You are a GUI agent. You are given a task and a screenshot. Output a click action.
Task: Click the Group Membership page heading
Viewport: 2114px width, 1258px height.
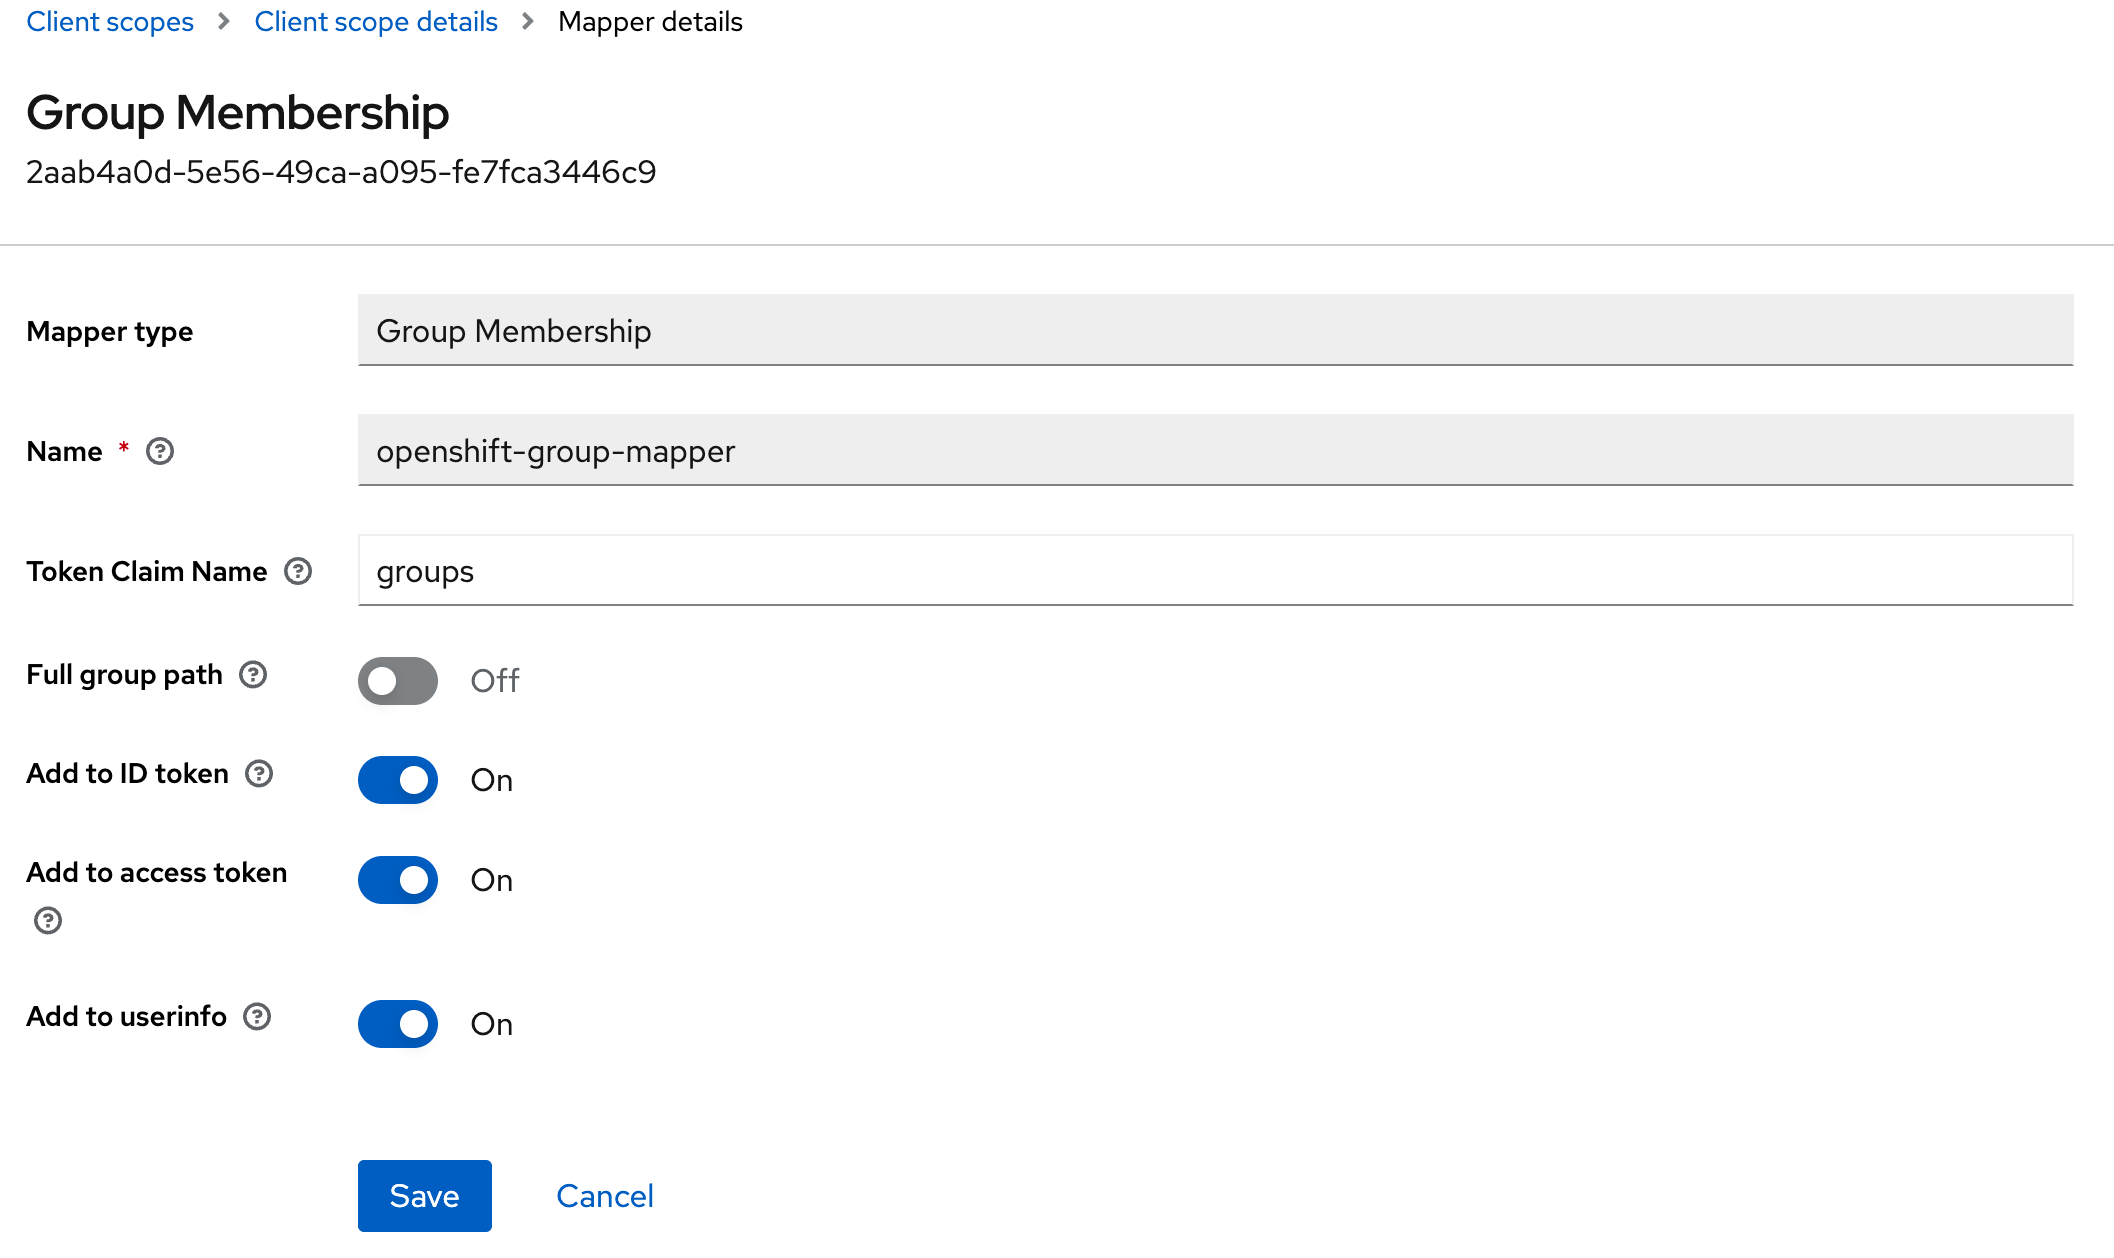tap(237, 113)
